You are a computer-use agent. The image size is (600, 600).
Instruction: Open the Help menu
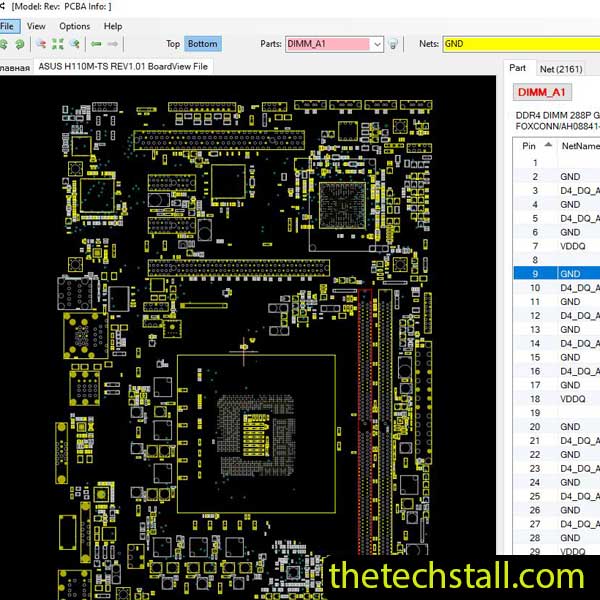click(113, 26)
